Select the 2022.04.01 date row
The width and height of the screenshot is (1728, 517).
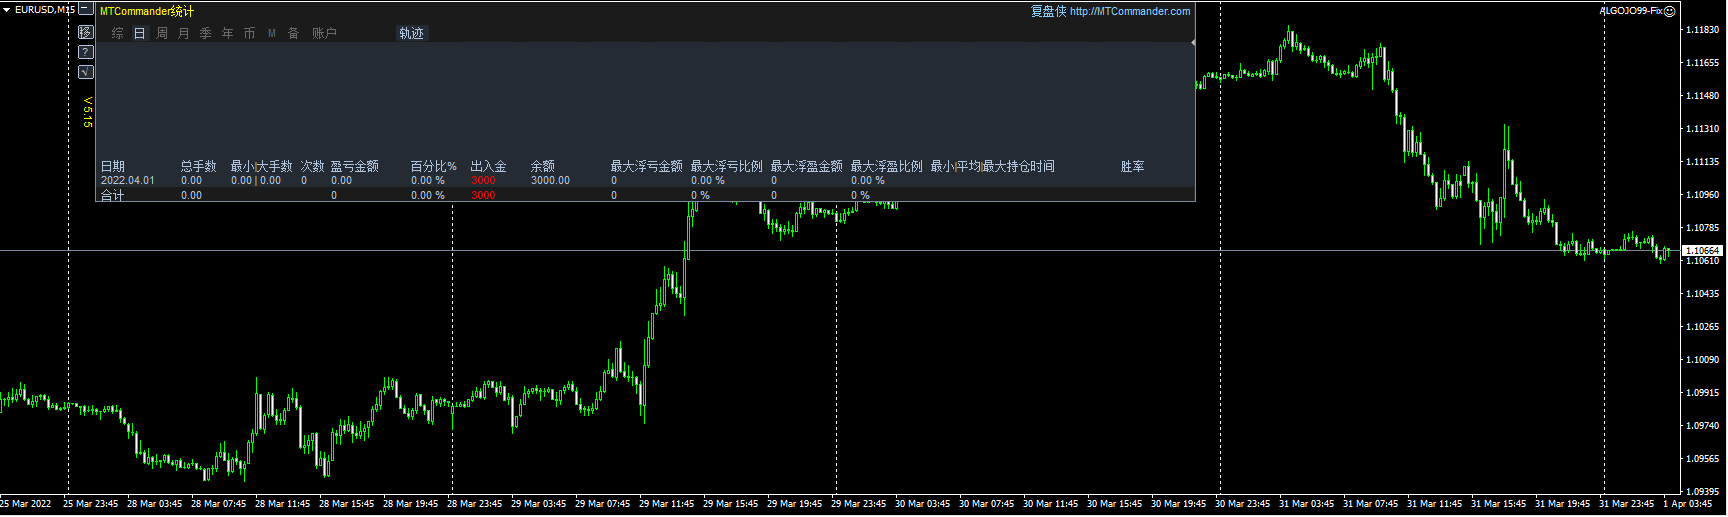[645, 181]
